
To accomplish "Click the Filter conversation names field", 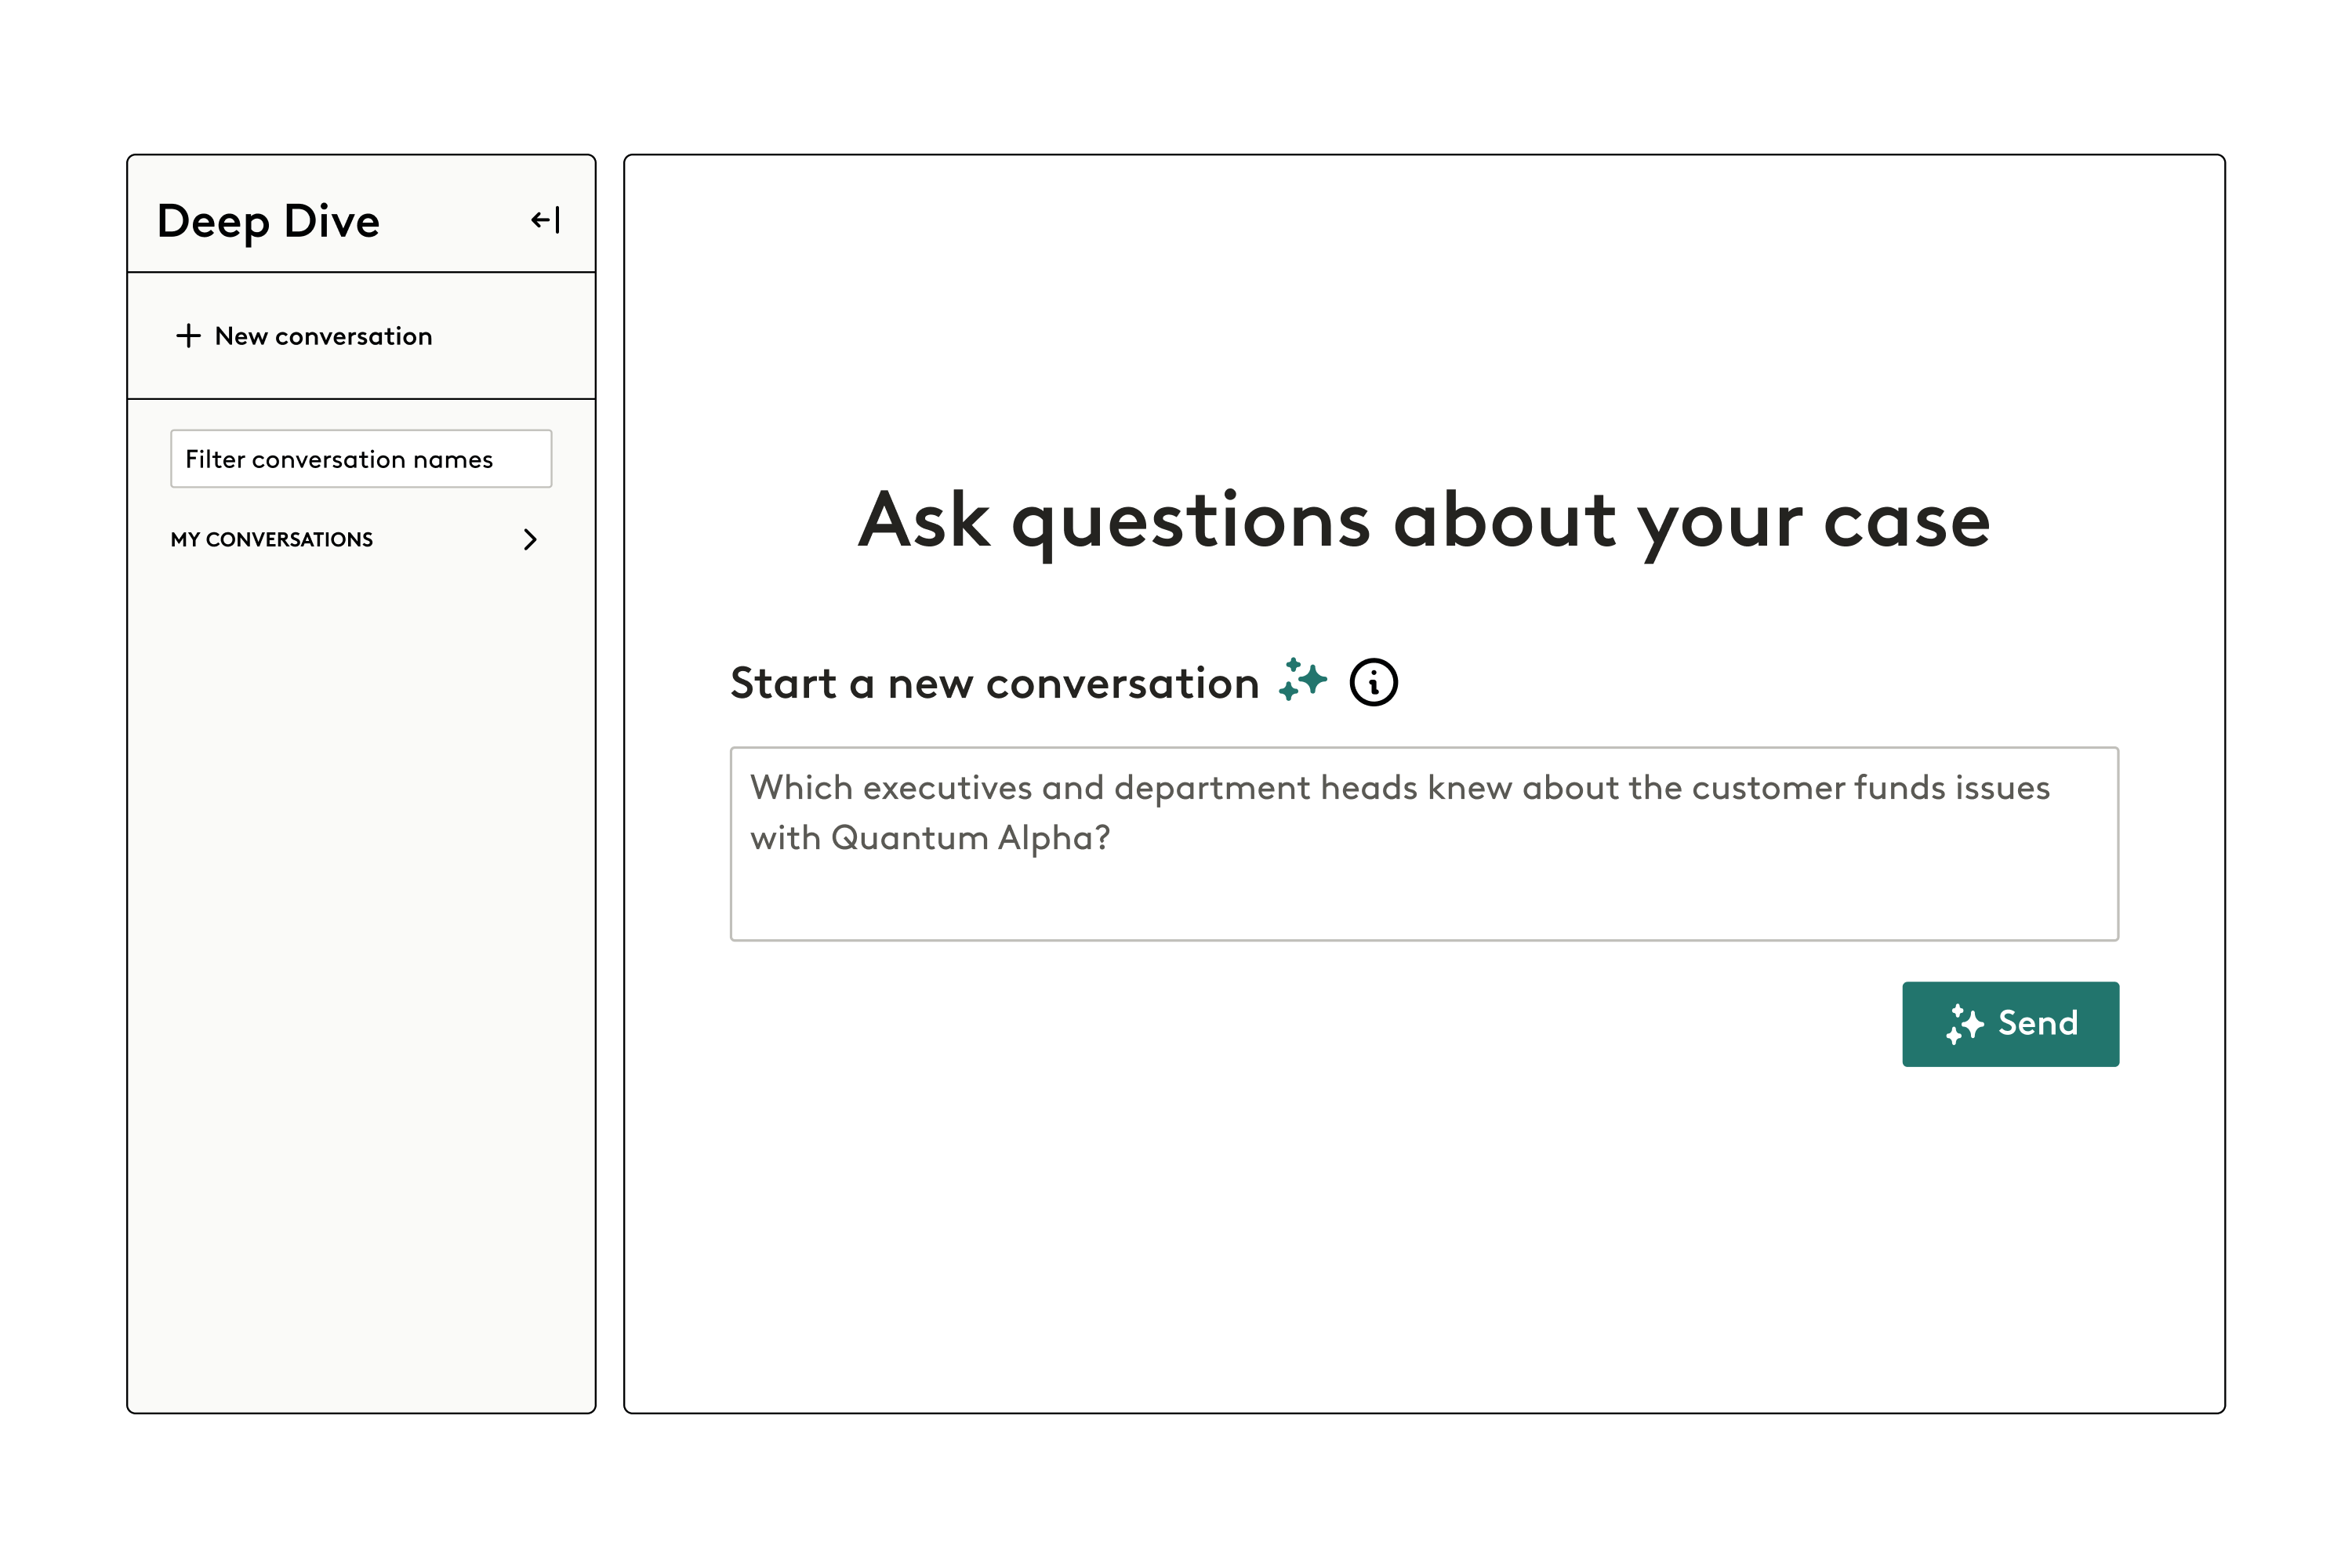I will (x=361, y=459).
